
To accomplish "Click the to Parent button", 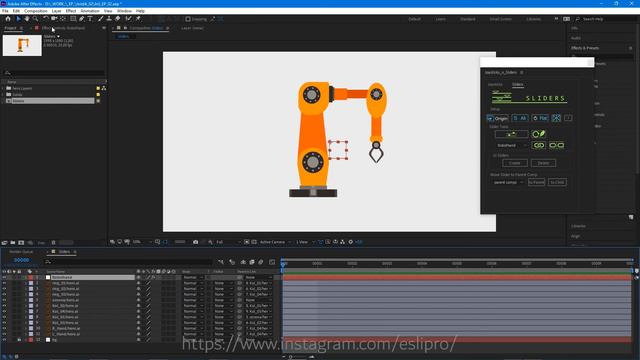I will pos(536,182).
